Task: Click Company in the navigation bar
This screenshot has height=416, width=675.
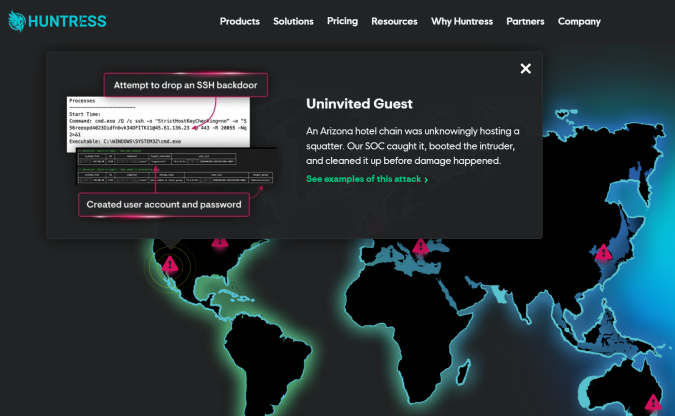Action: click(x=579, y=21)
